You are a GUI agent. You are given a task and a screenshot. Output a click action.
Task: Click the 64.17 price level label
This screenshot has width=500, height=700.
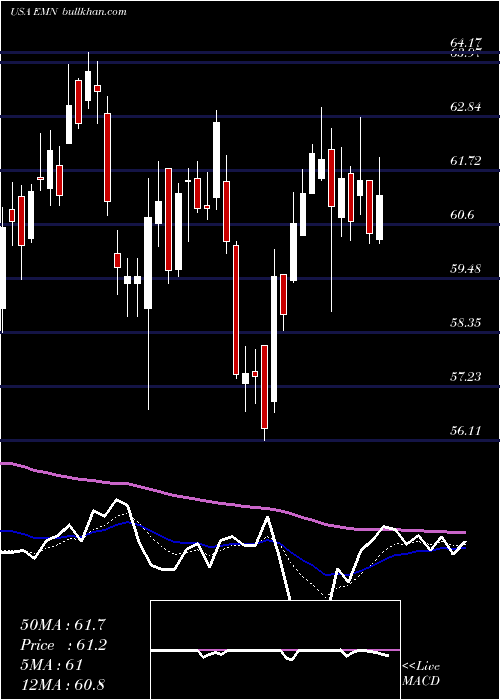click(x=466, y=43)
